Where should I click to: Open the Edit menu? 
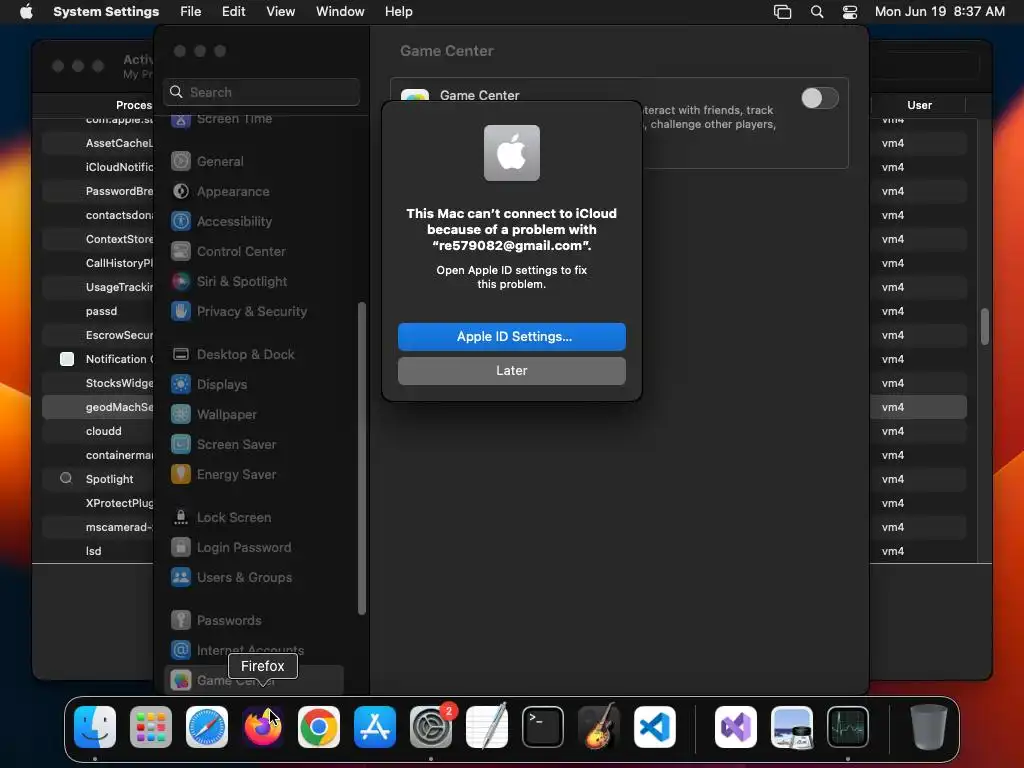[x=233, y=12]
